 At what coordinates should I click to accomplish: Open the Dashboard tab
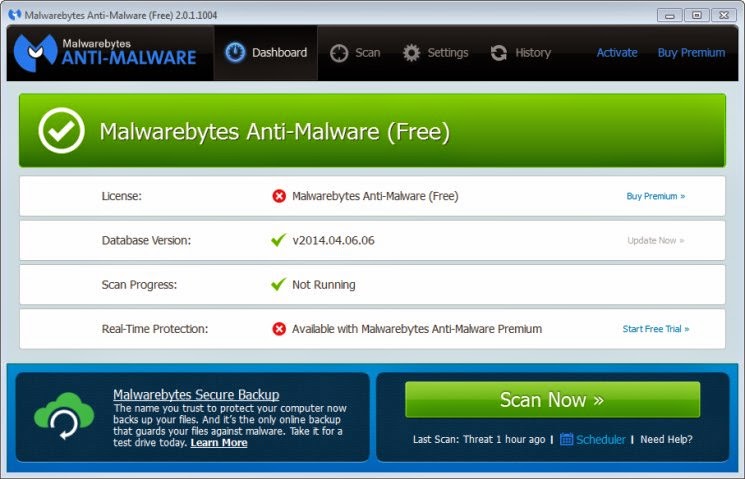pyautogui.click(x=266, y=53)
